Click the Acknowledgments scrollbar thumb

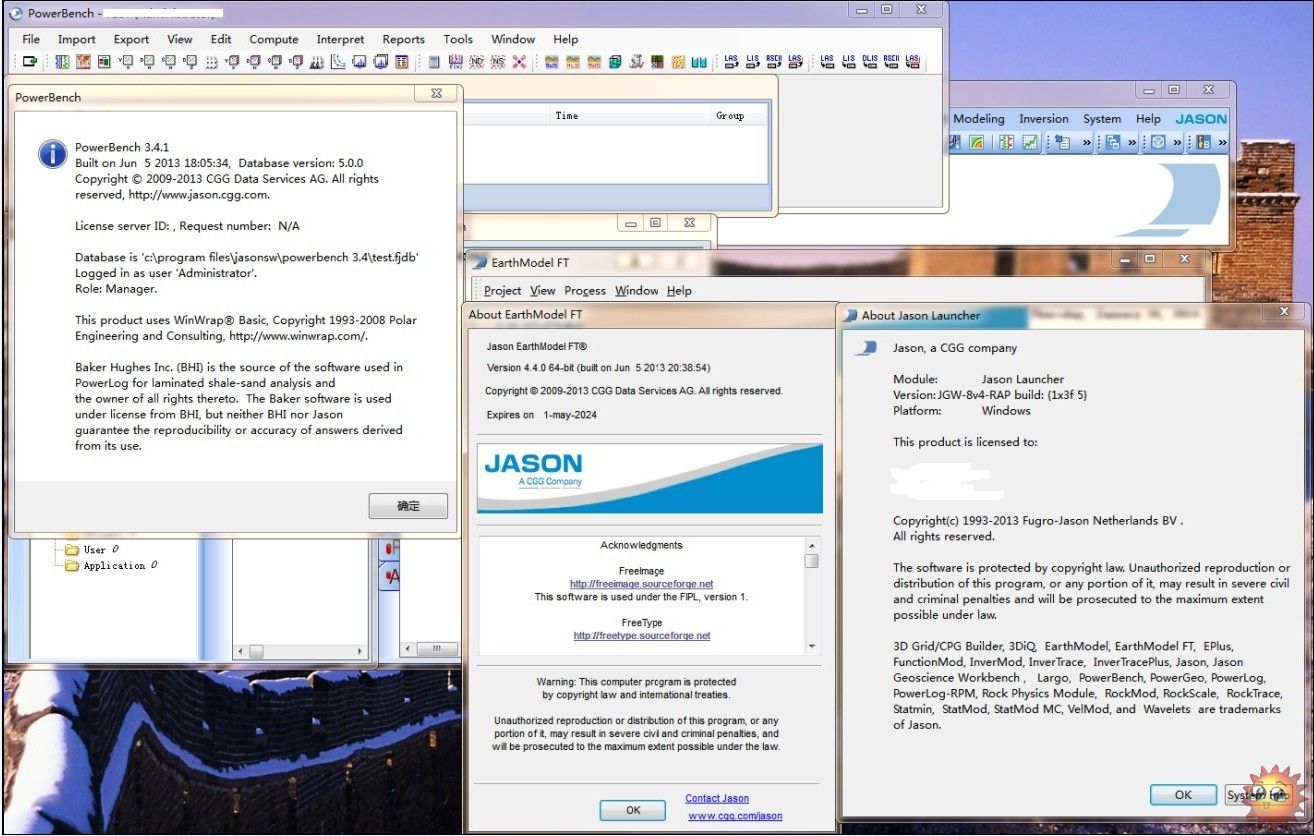(811, 561)
